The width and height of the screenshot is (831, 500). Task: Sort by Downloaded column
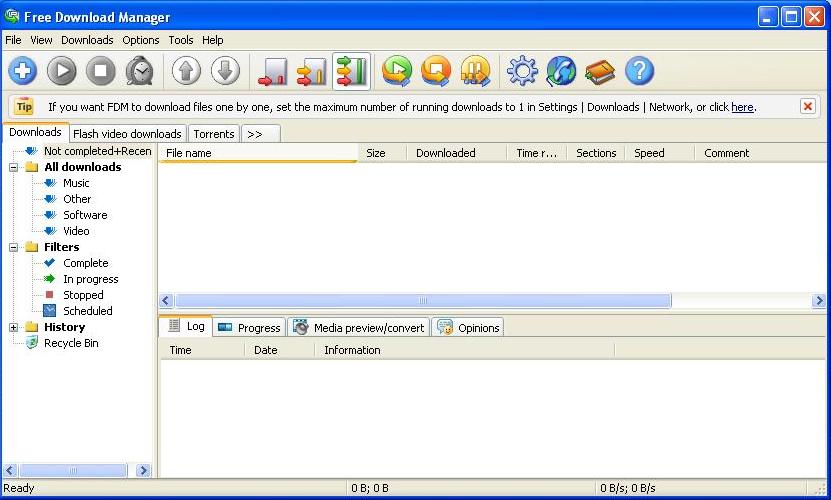tap(456, 153)
